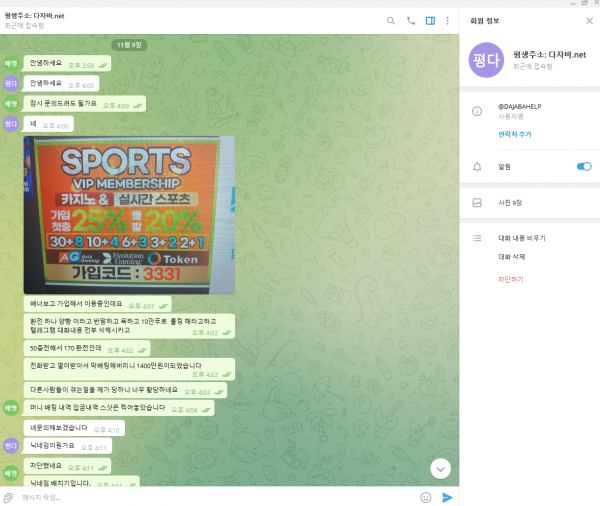Click the paperclip attach file icon
600x506 pixels.
coord(8,498)
